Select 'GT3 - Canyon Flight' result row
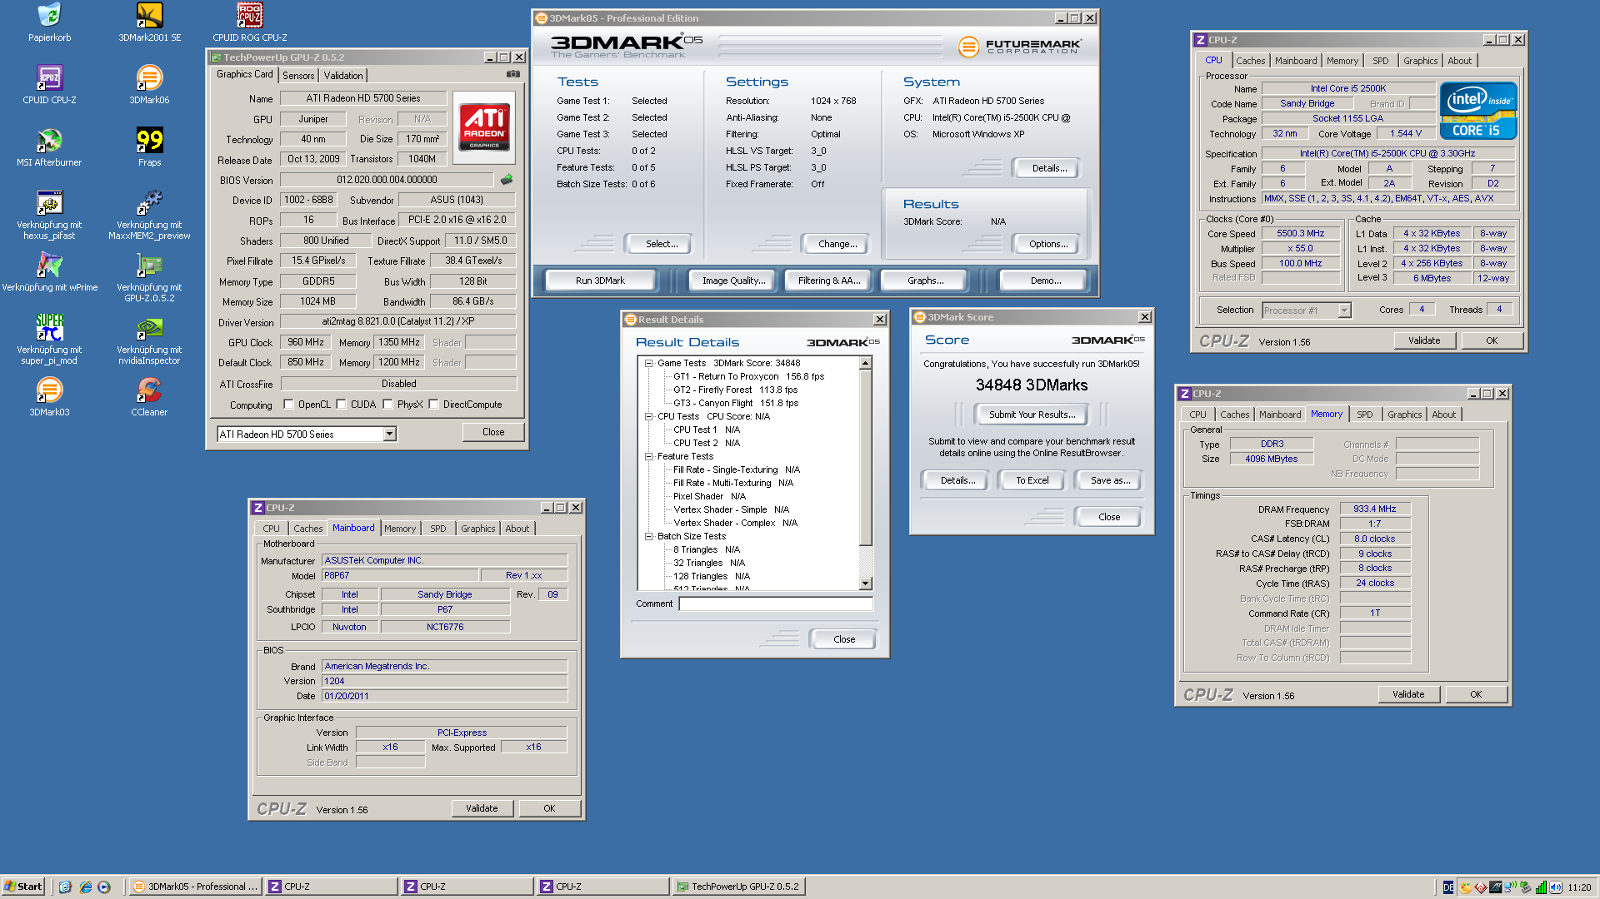 point(735,403)
